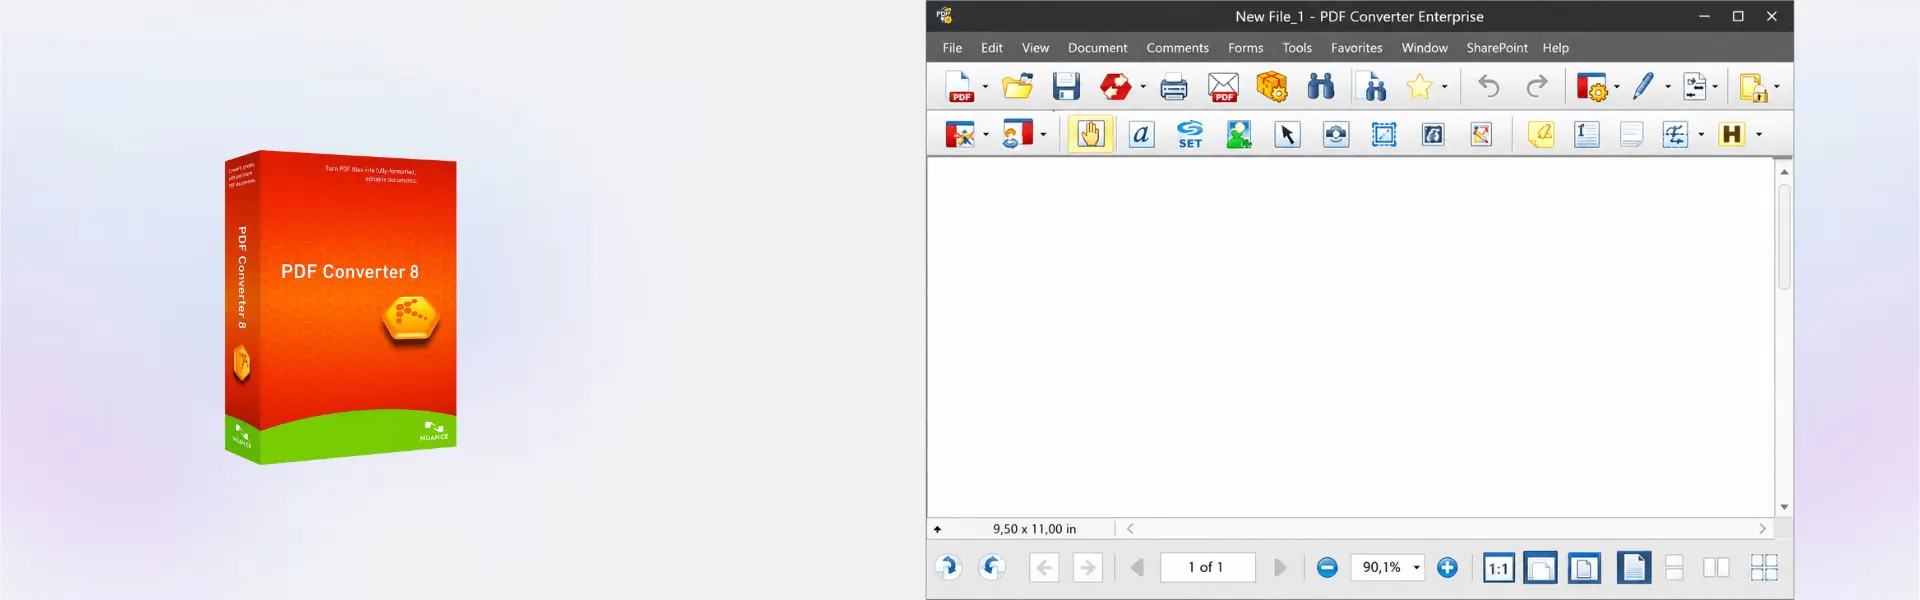Select the dashed-frame crop tool
The image size is (1920, 600).
click(1384, 134)
